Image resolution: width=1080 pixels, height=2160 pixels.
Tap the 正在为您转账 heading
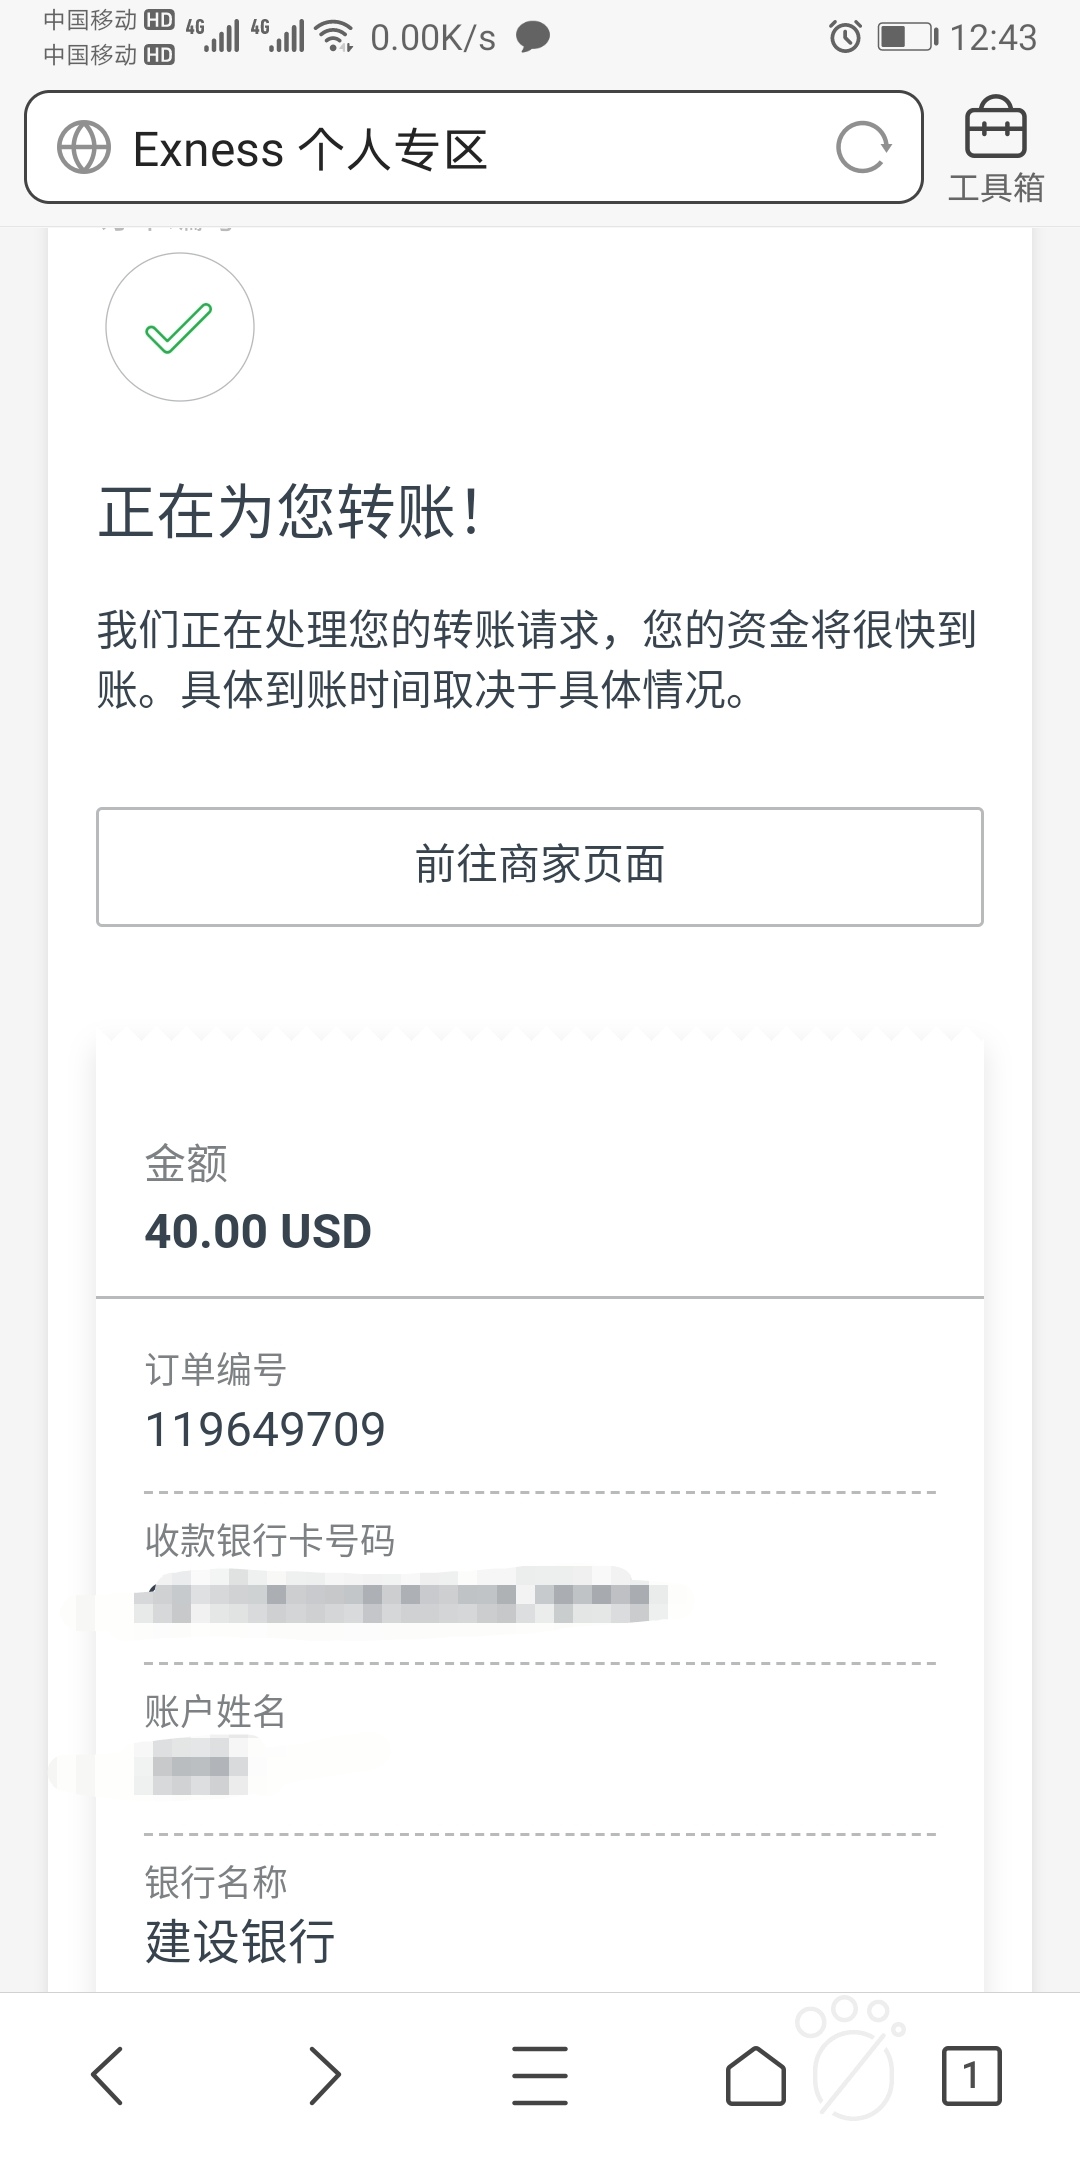click(x=291, y=512)
